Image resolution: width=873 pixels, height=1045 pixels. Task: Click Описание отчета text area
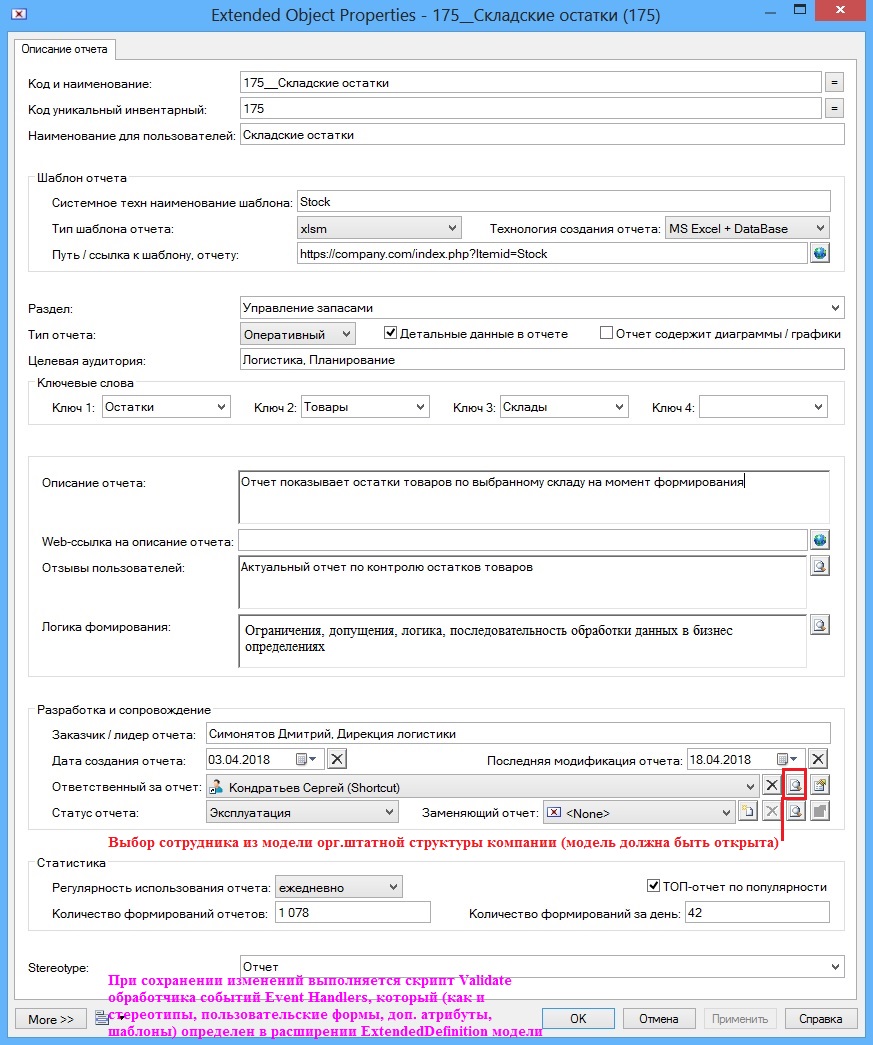(x=534, y=497)
